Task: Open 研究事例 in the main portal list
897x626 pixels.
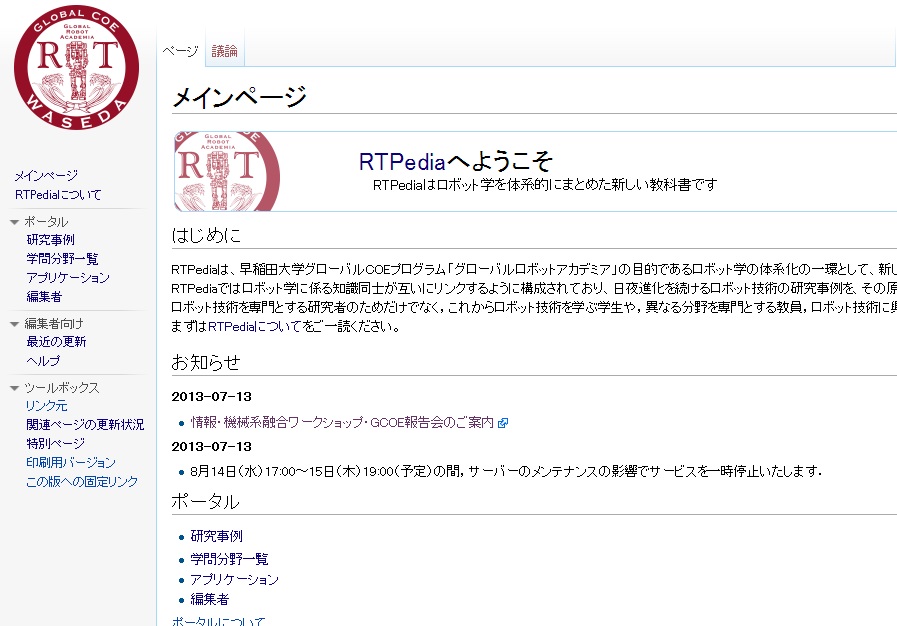Action: (x=217, y=536)
